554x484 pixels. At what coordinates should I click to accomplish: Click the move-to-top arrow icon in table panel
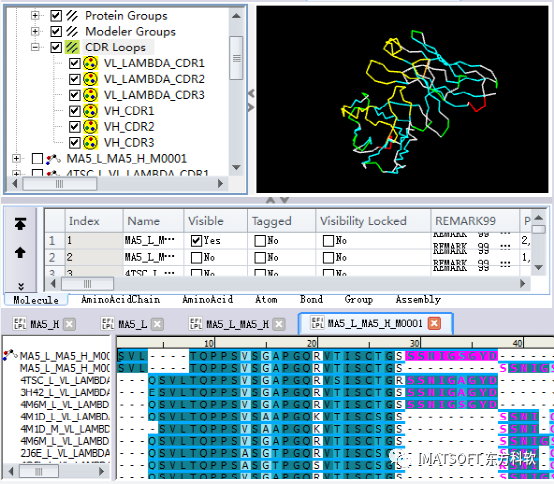[x=20, y=224]
